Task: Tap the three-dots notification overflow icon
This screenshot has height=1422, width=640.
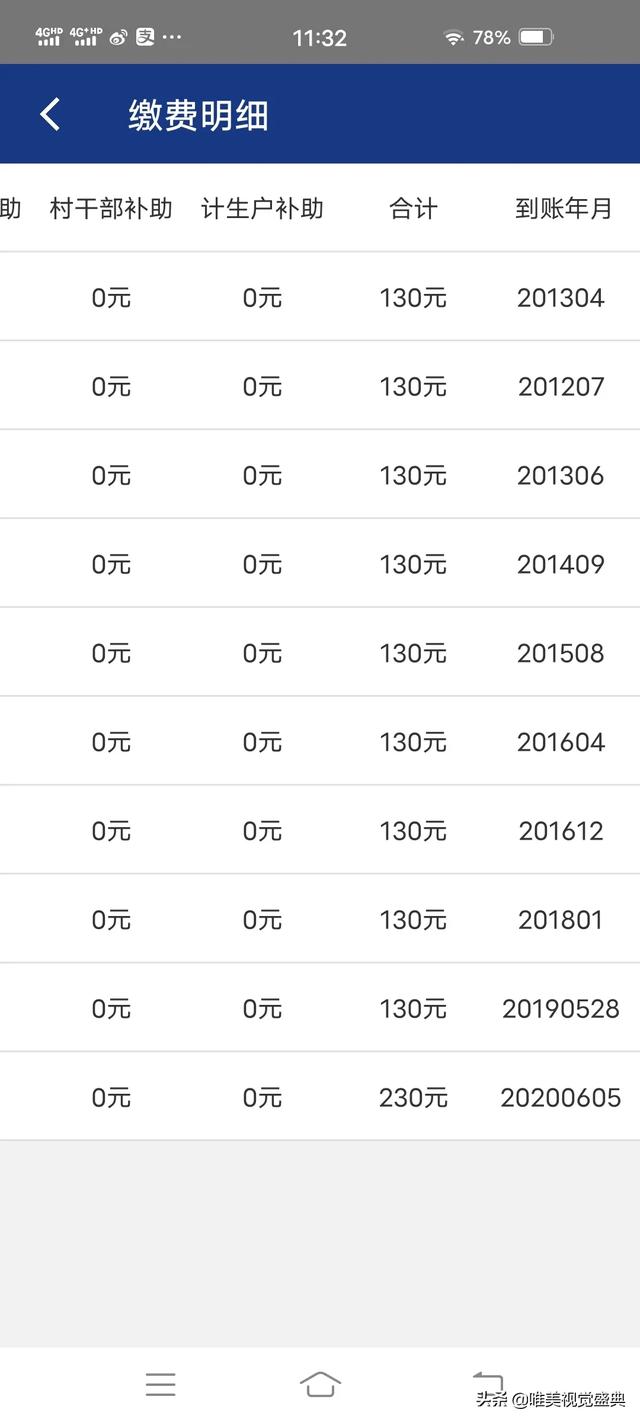Action: [x=172, y=38]
